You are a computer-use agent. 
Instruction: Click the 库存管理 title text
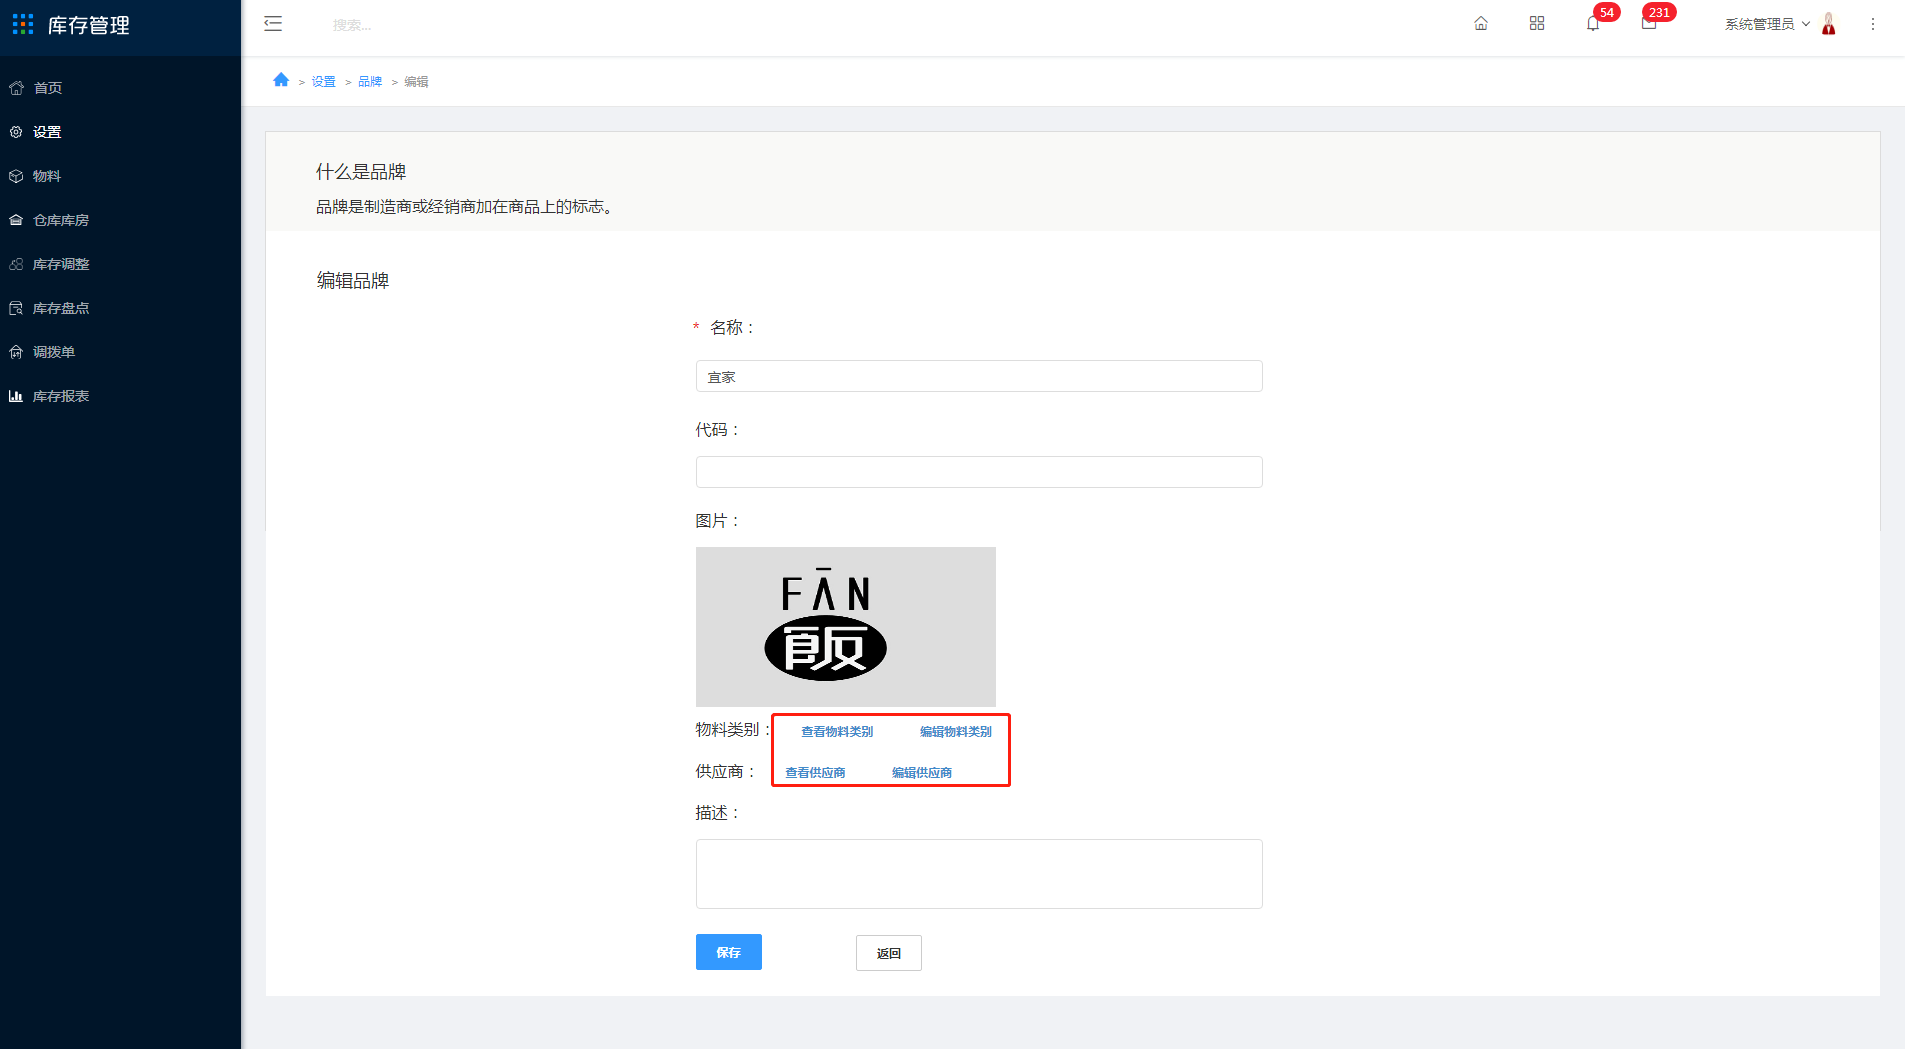point(89,25)
